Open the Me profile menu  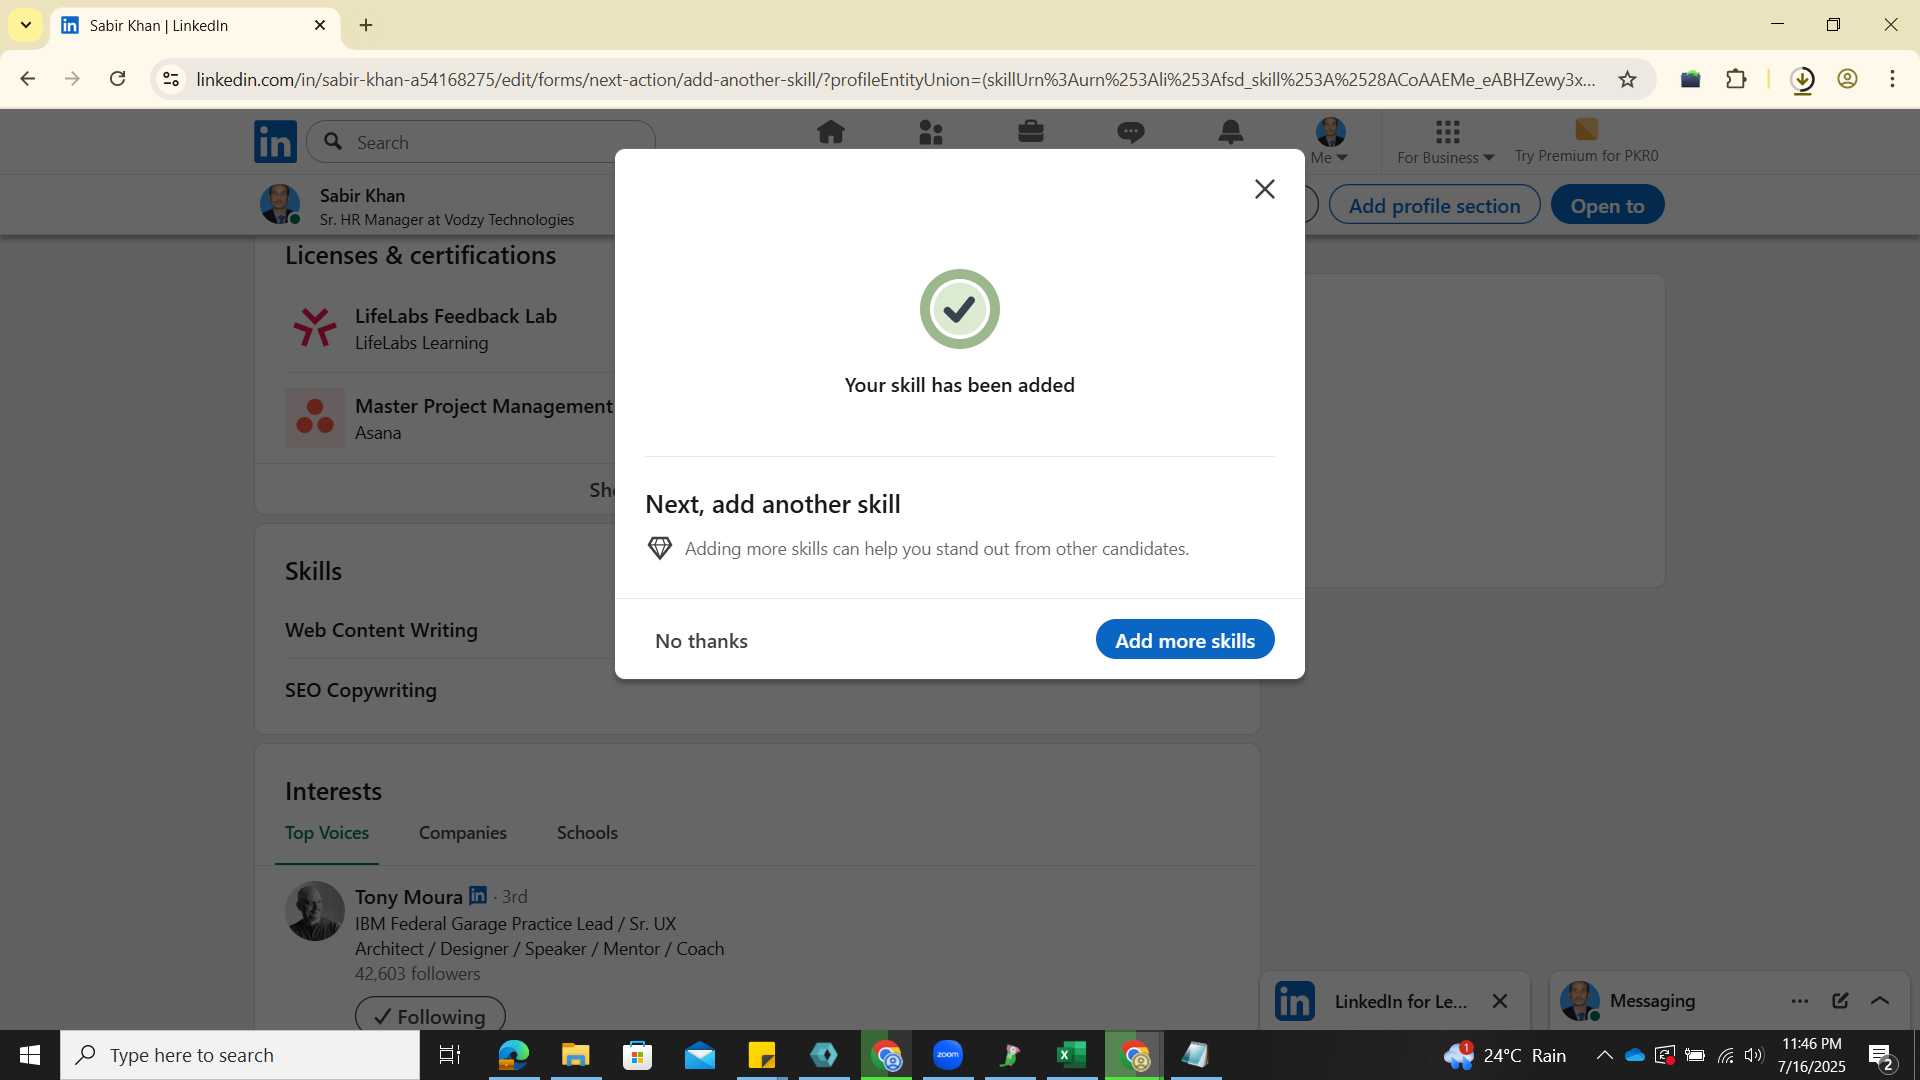click(x=1330, y=141)
